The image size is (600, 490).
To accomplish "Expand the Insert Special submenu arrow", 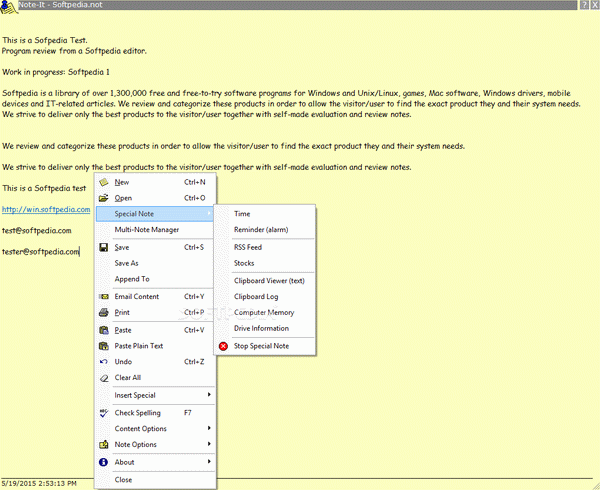I will [209, 394].
